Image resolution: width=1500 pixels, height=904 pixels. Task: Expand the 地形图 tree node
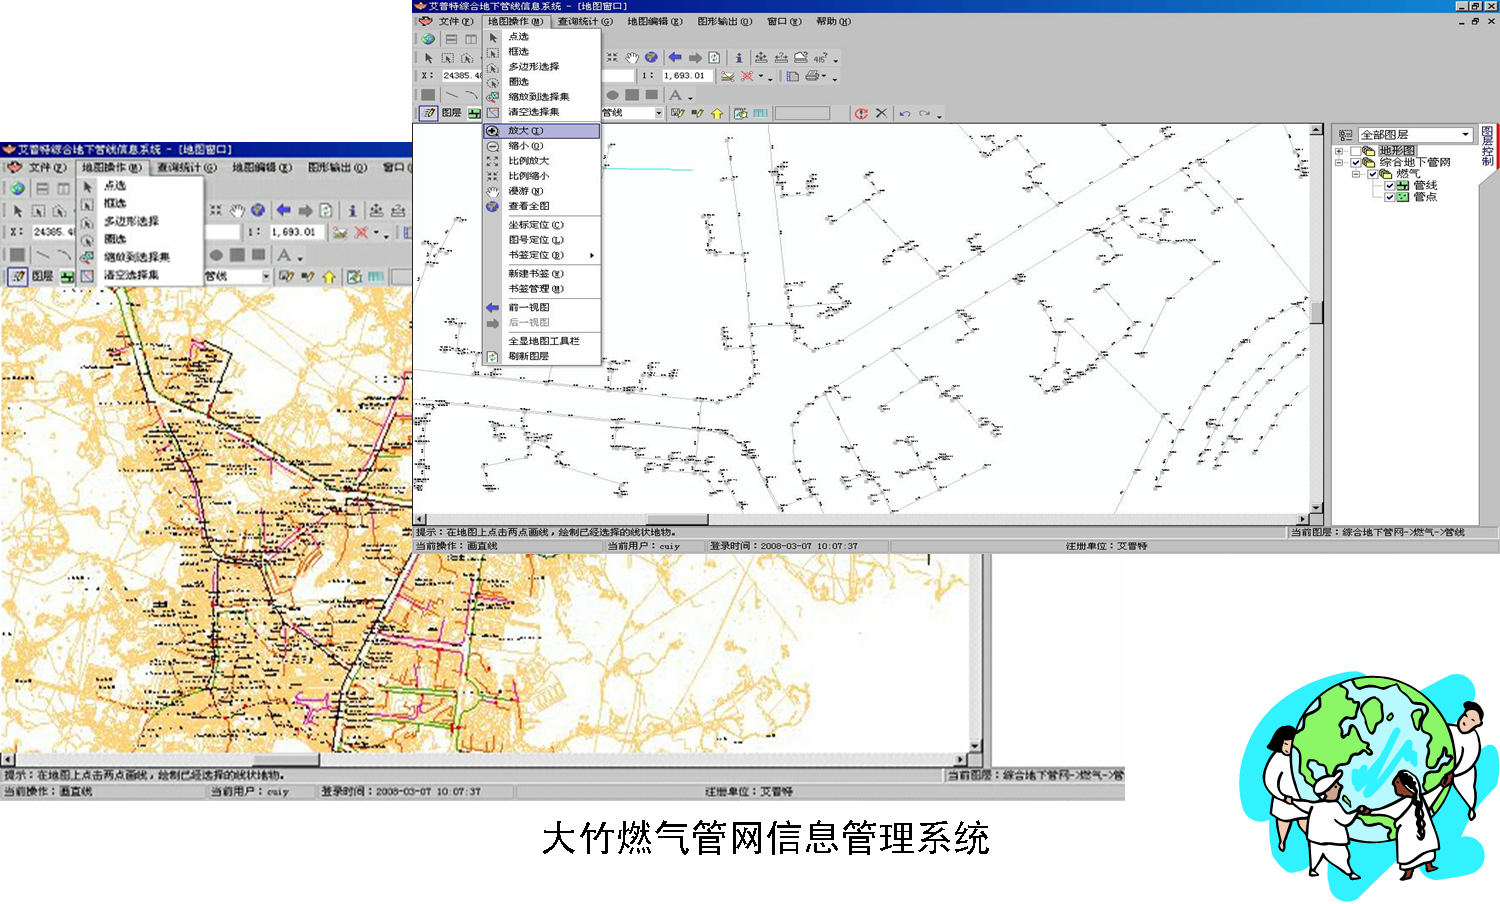click(x=1339, y=151)
